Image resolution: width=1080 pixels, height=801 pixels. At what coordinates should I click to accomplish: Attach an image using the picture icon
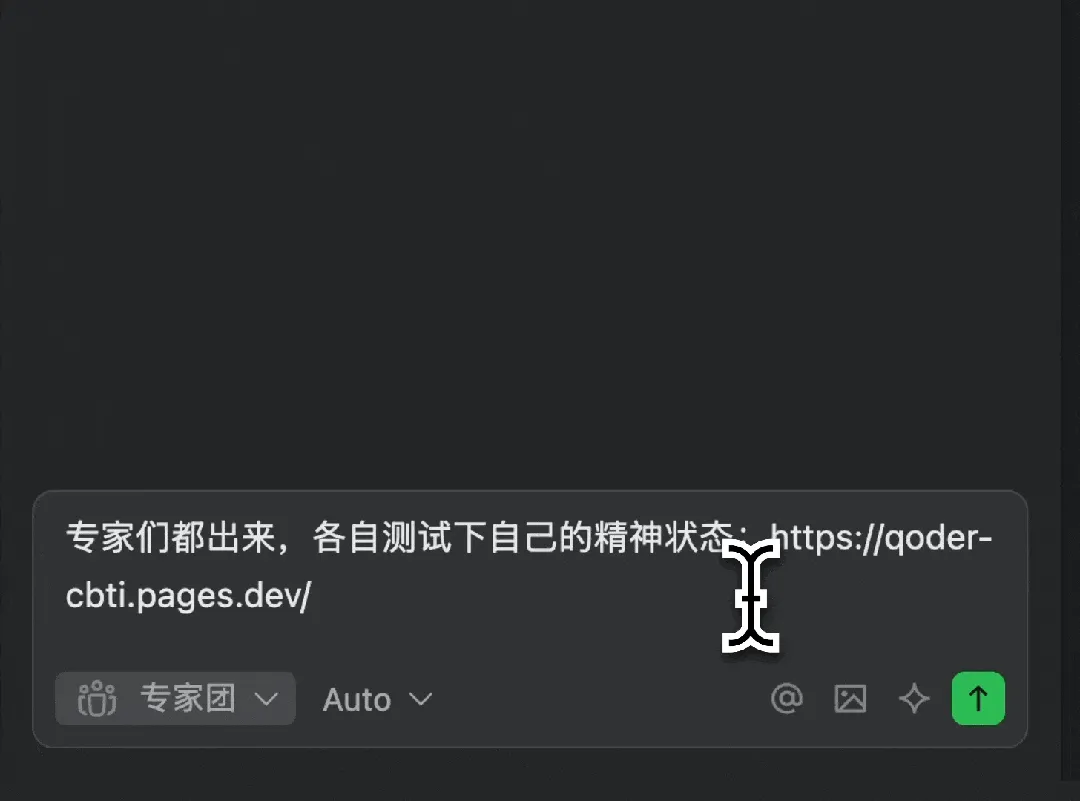click(850, 698)
